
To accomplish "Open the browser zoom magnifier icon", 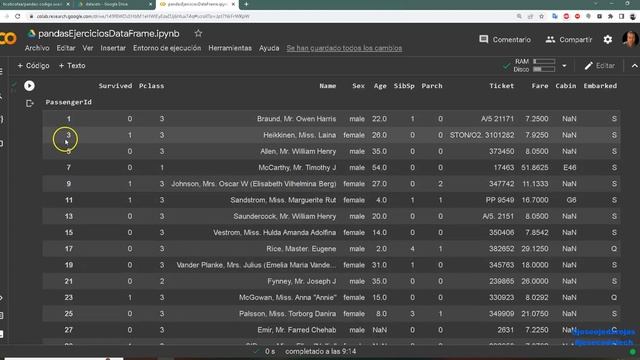I will (x=519, y=16).
